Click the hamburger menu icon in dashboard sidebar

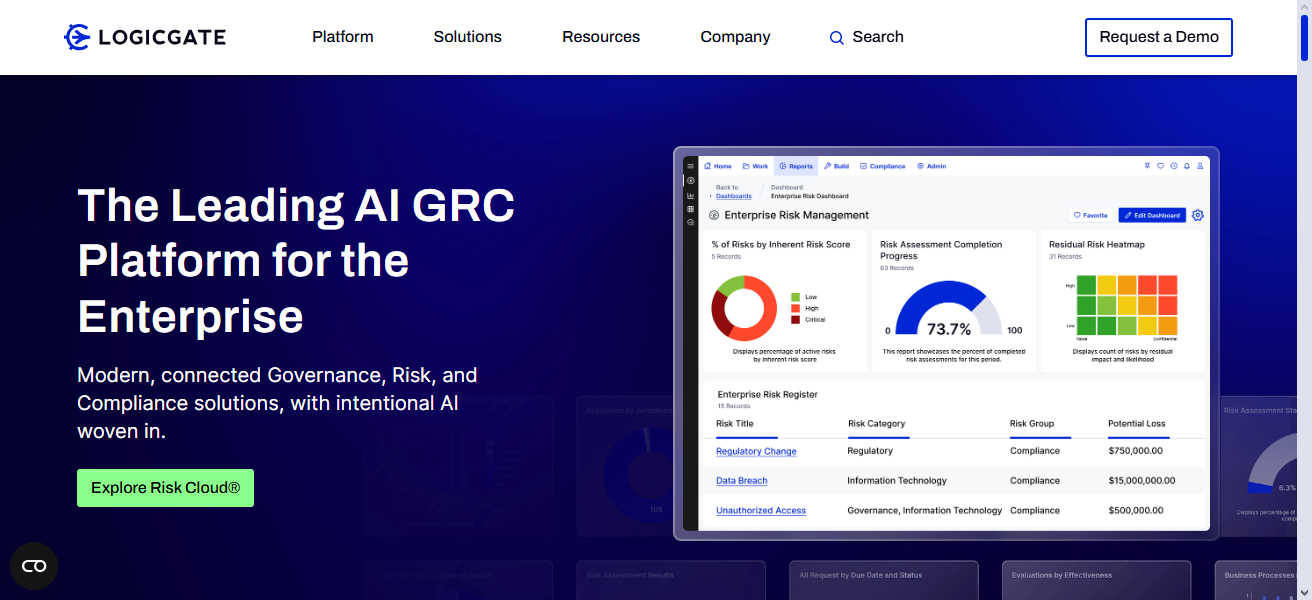click(x=690, y=166)
